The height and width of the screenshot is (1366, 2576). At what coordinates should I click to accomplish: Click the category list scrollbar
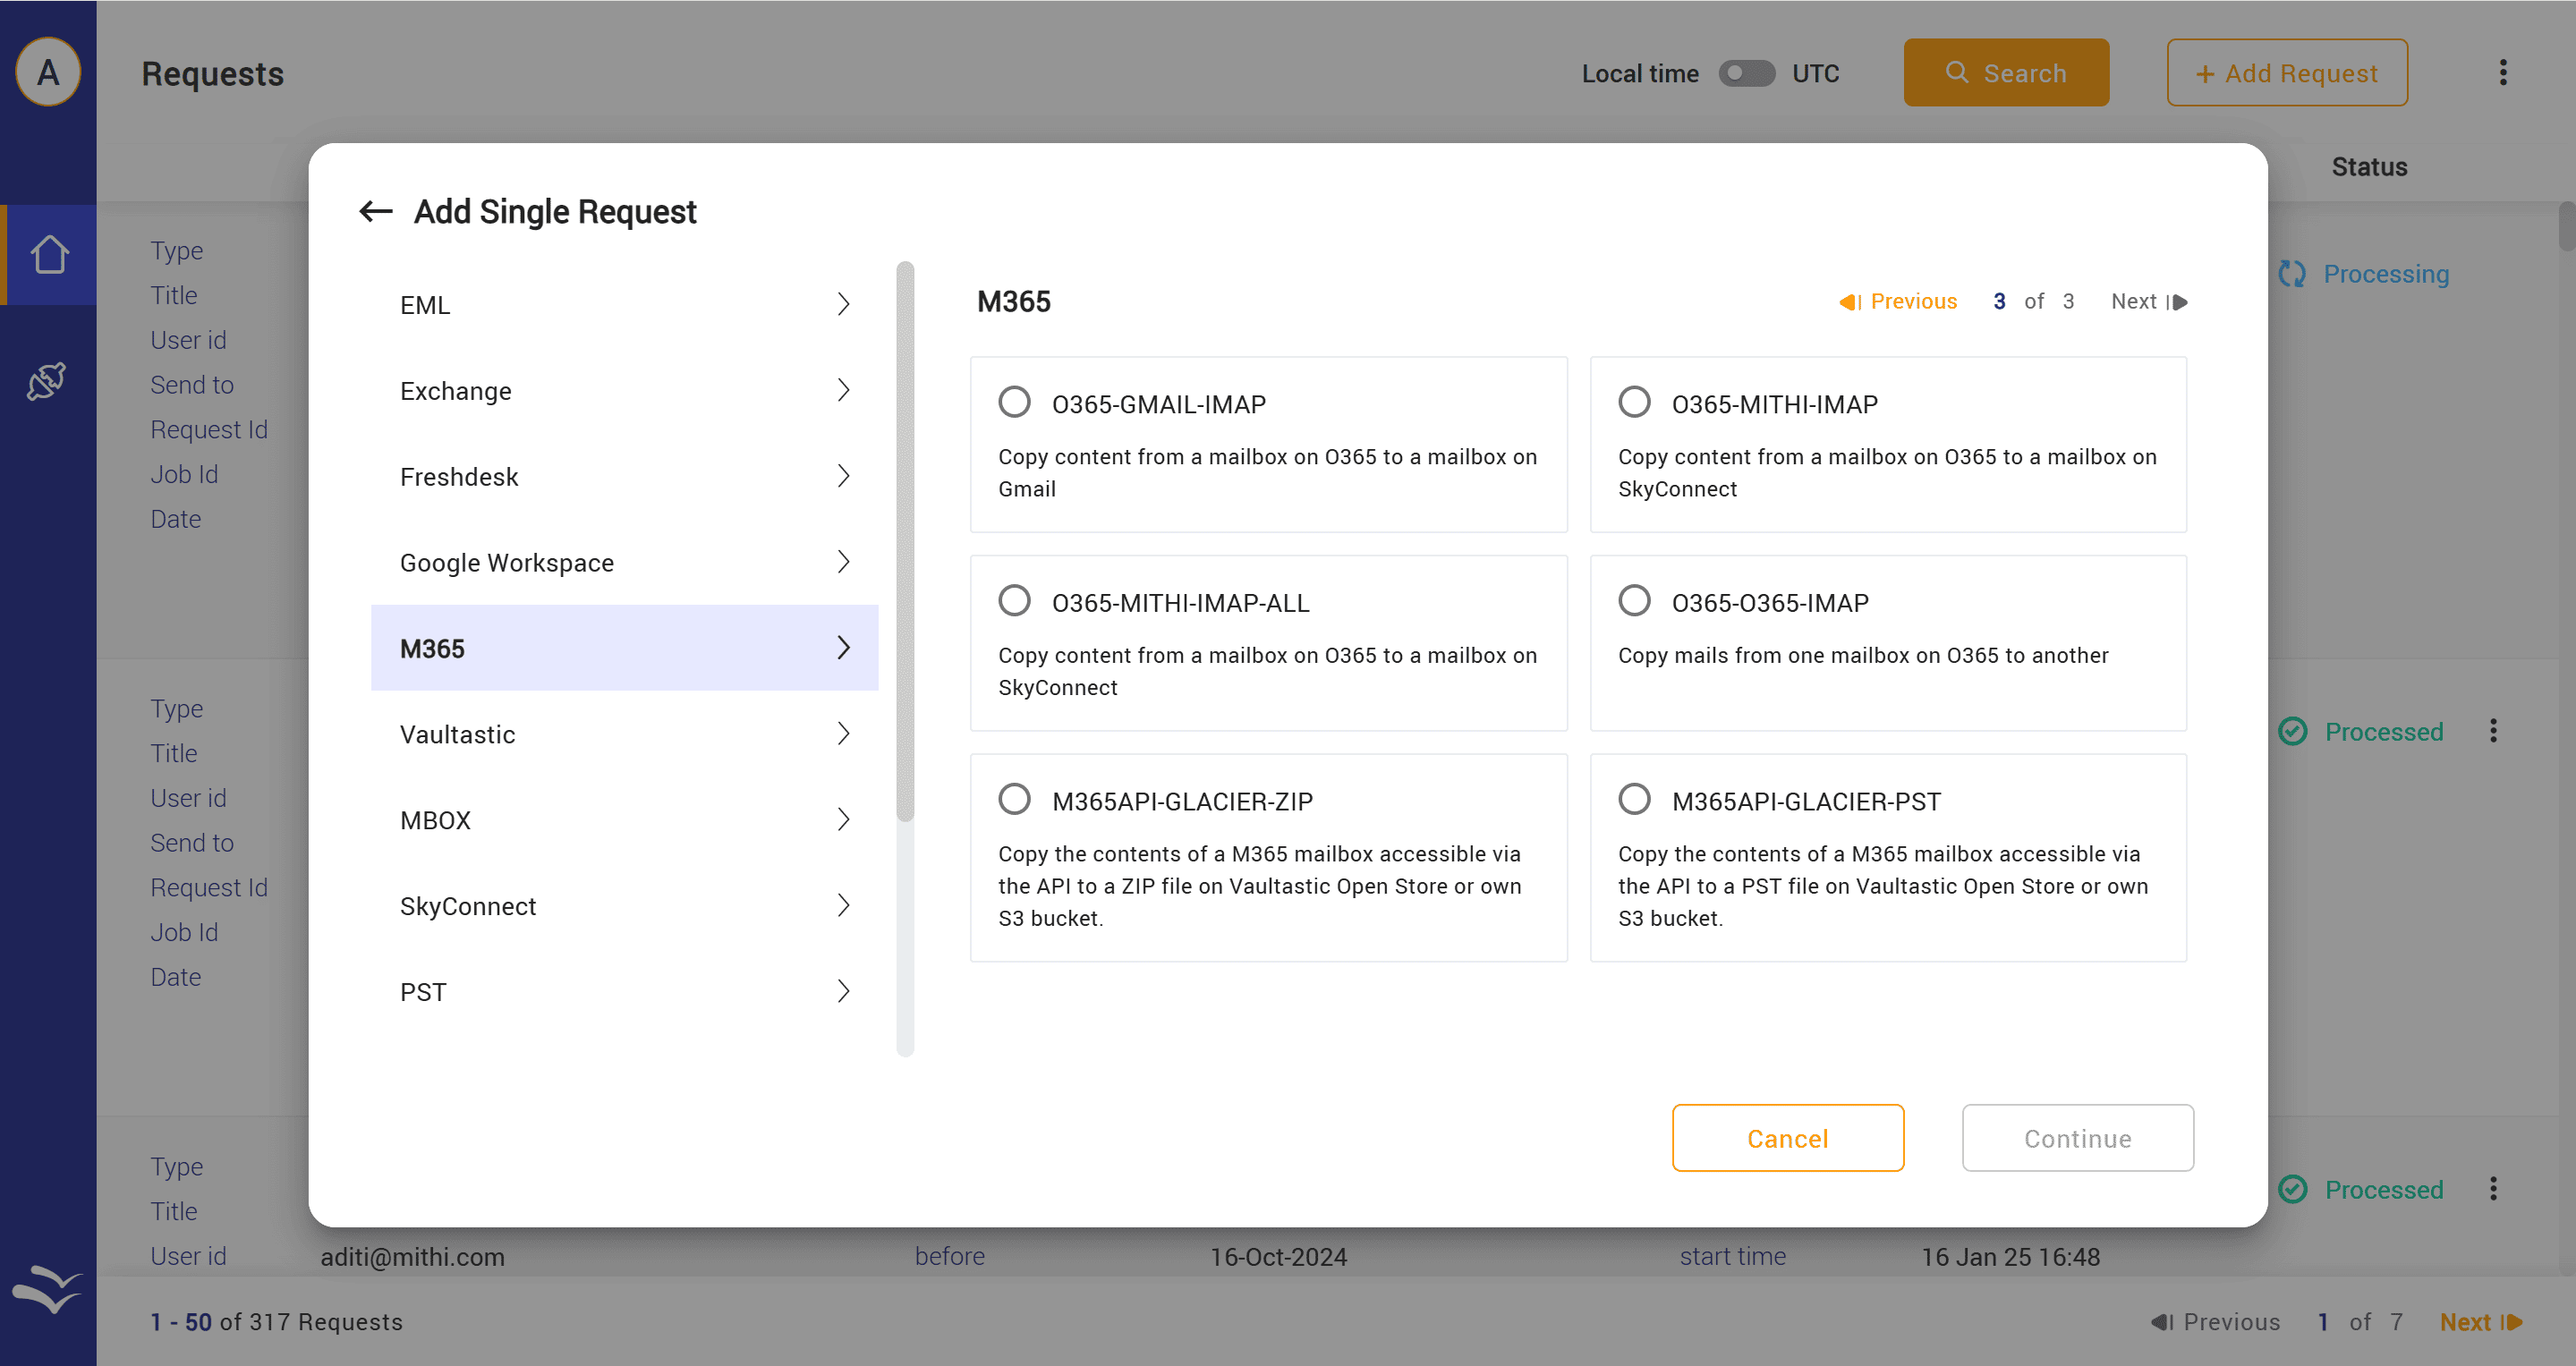point(905,540)
